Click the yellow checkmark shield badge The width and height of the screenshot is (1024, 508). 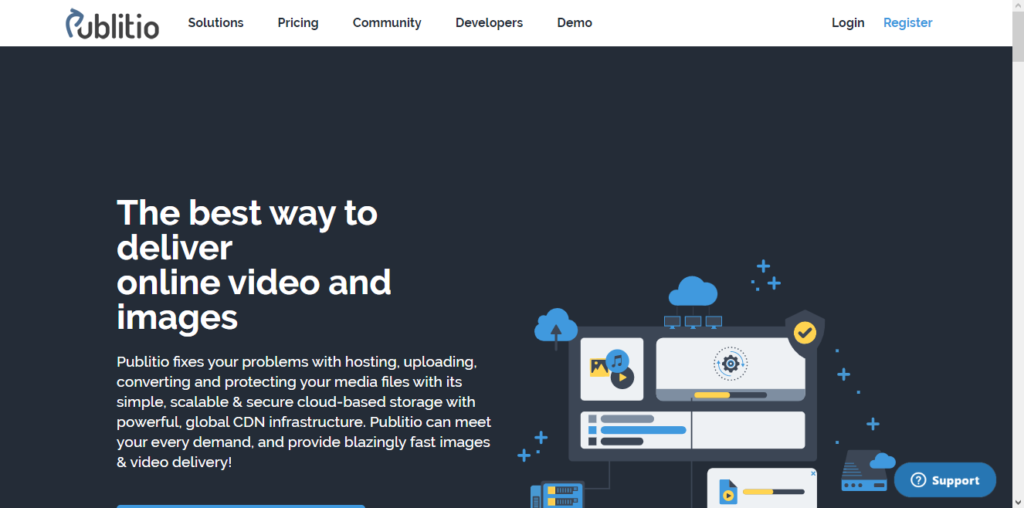tap(805, 333)
